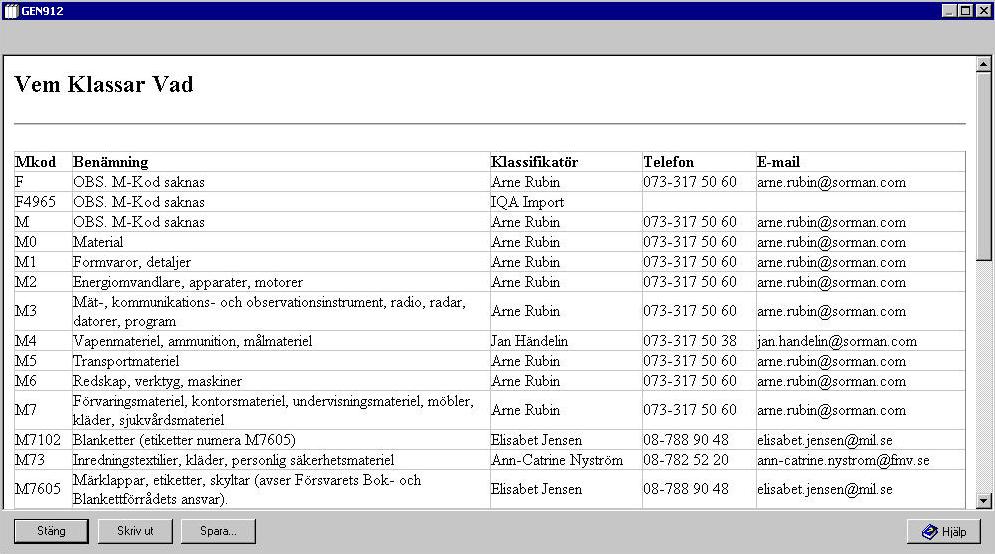Click OBS. M-Kod saknas in the F4965 row
The width and height of the screenshot is (995, 554).
click(138, 202)
